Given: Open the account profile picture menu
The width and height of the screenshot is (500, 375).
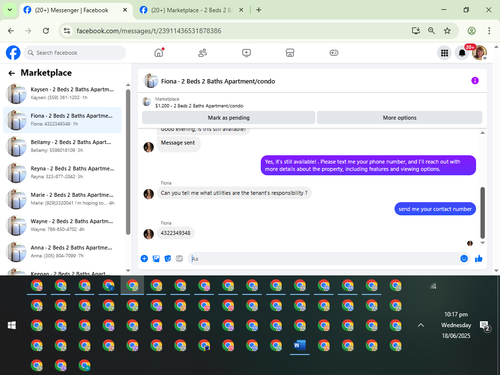Looking at the screenshot, I should tap(479, 53).
